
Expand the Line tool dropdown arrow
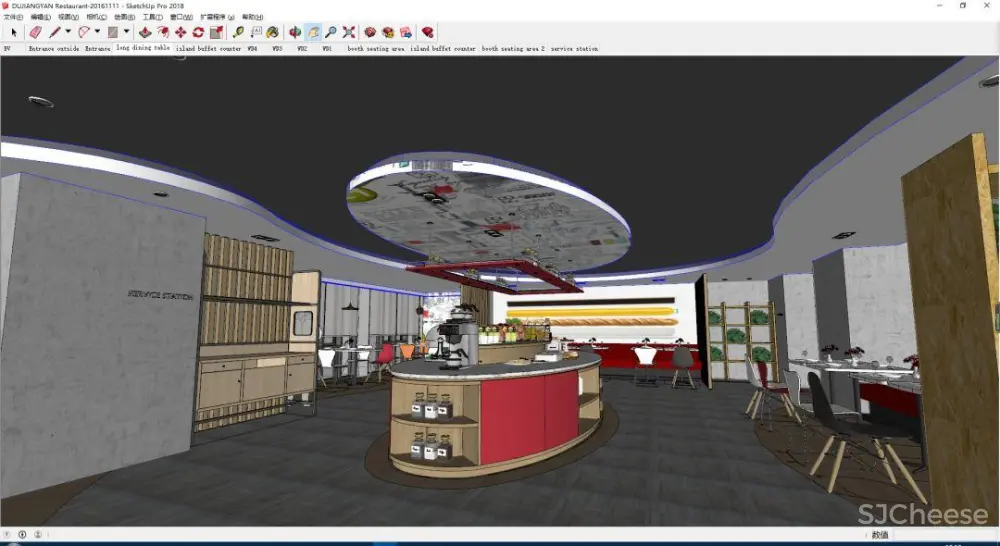68,32
